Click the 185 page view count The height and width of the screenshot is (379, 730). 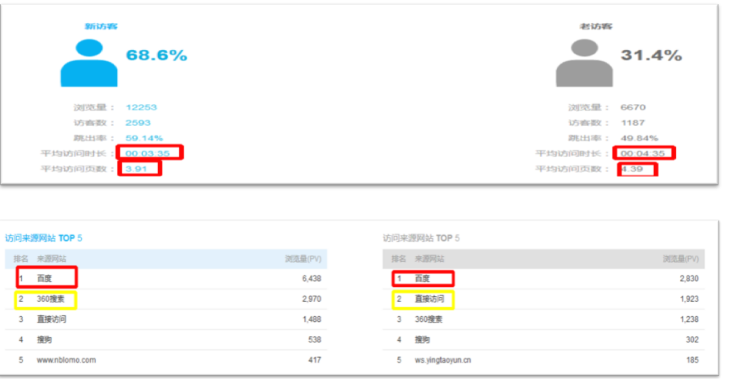[x=692, y=360]
